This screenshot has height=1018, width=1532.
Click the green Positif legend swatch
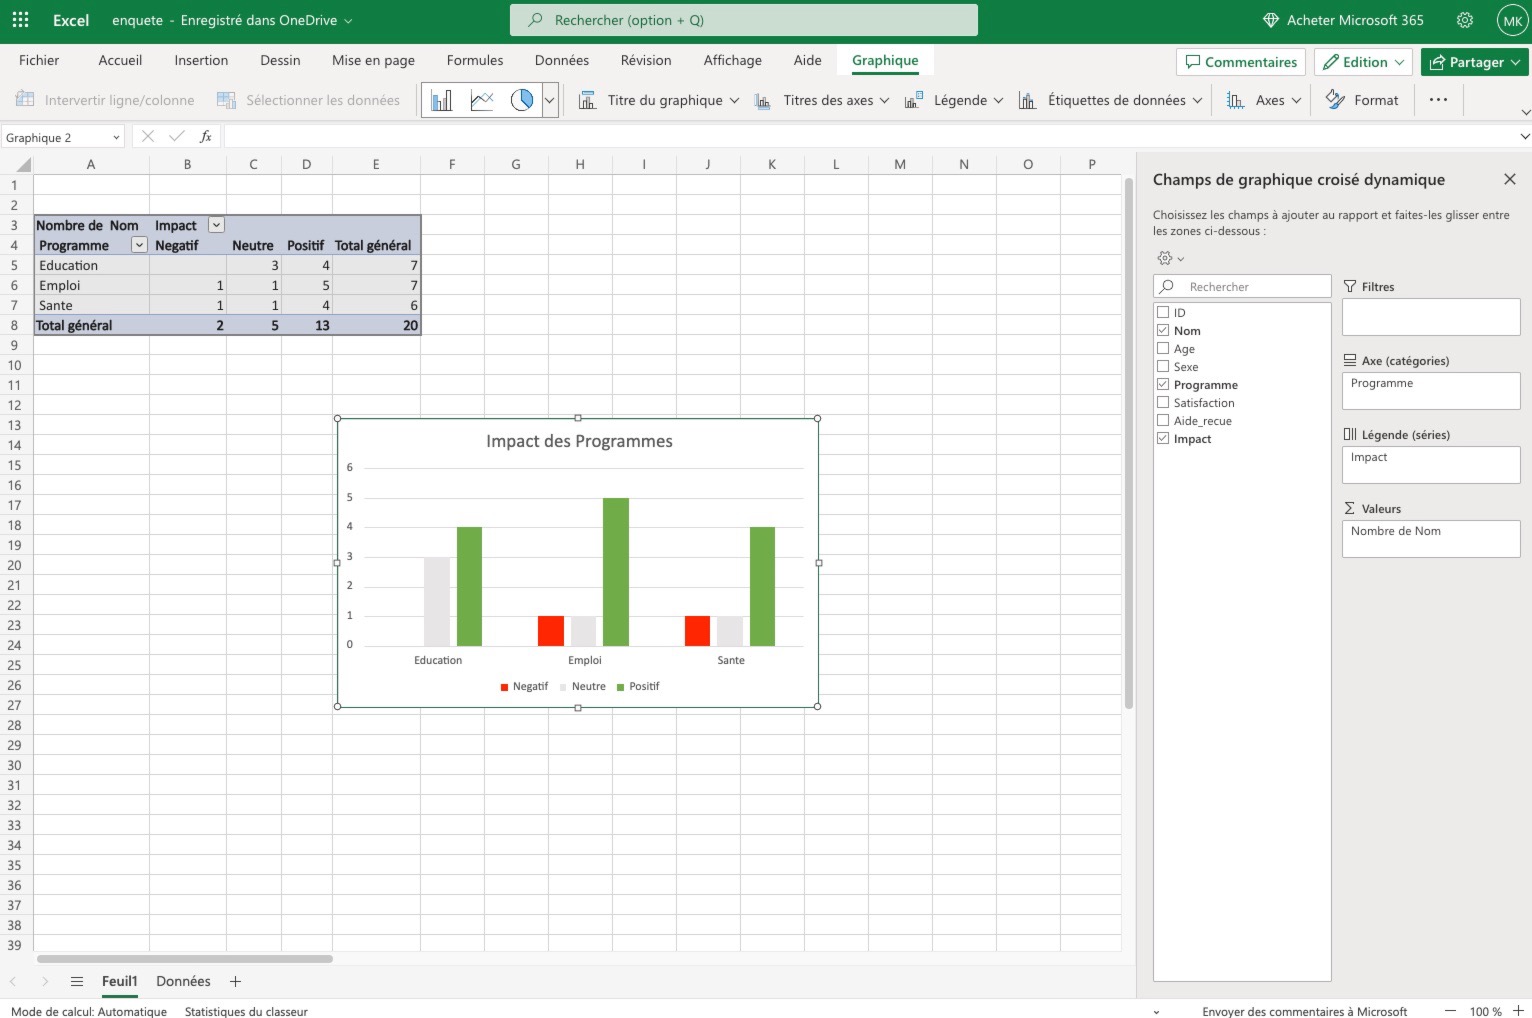coord(620,687)
